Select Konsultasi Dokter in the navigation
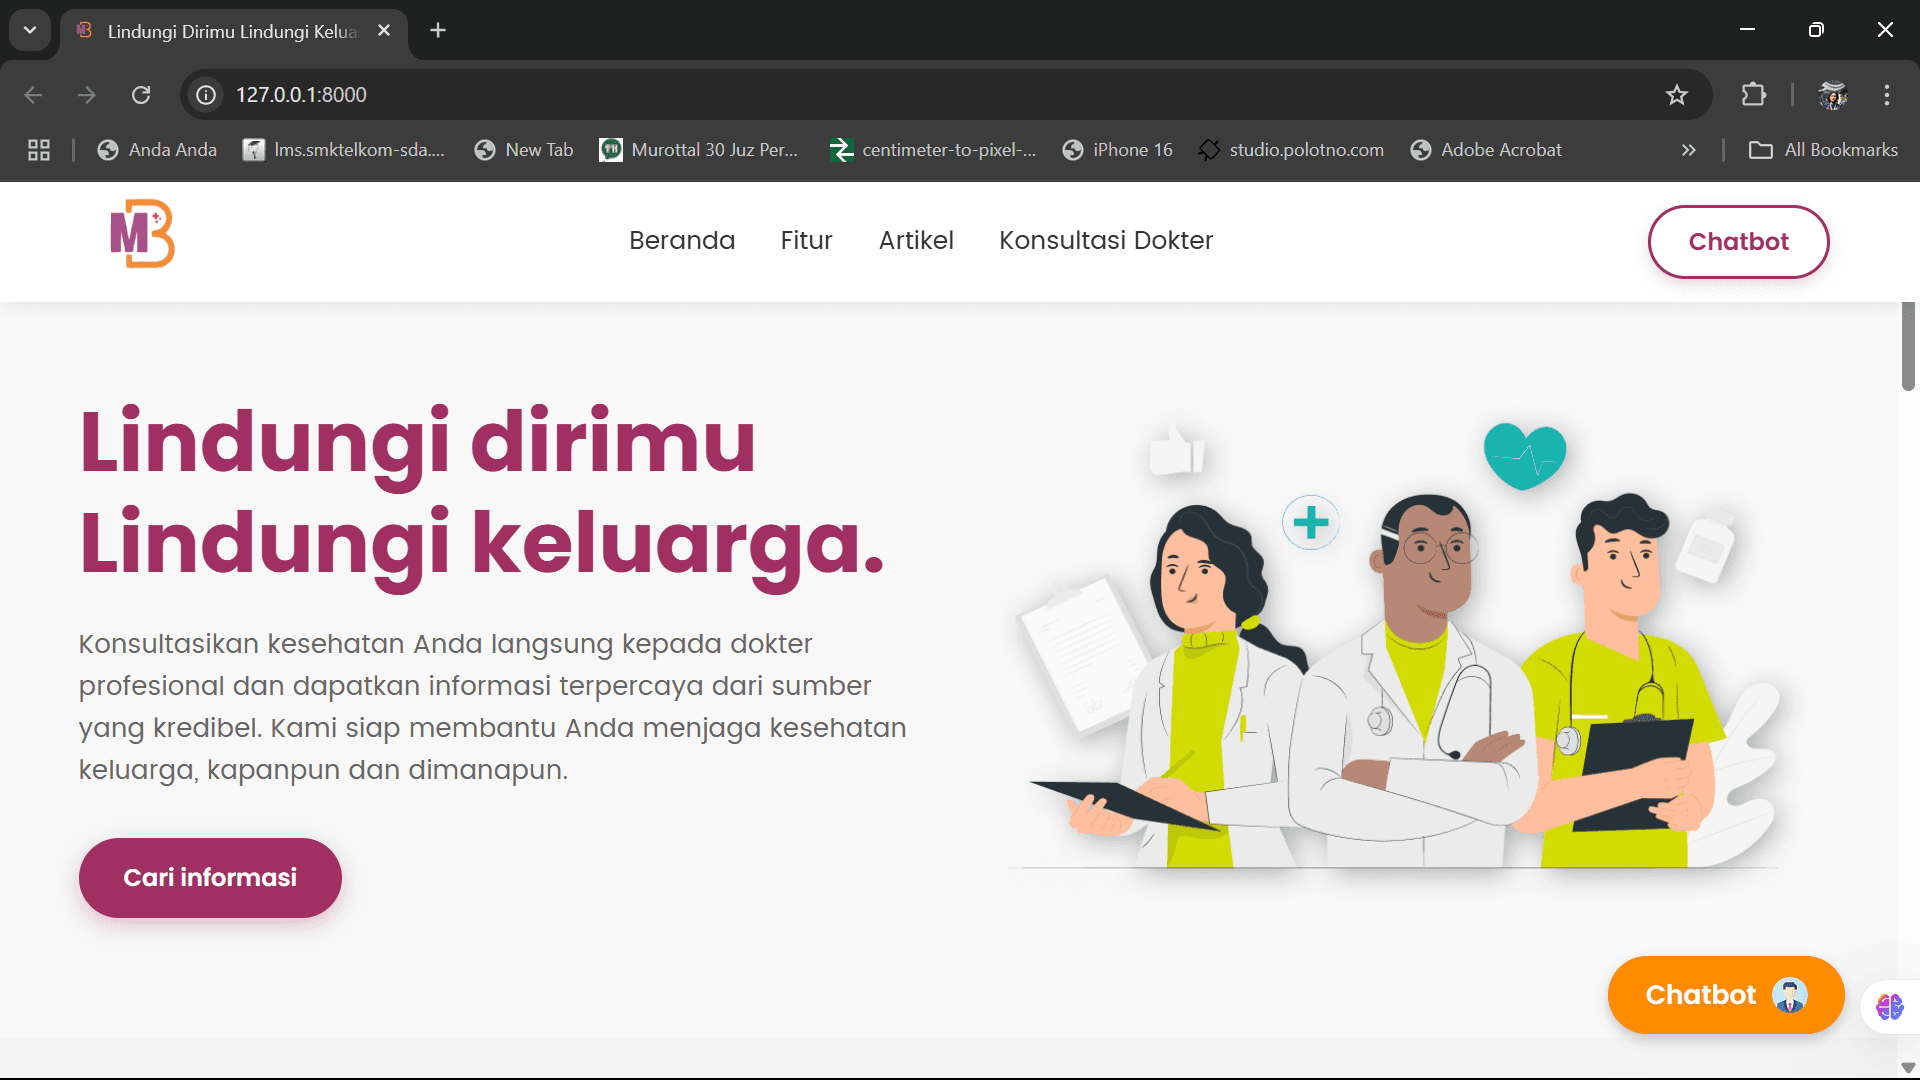The height and width of the screenshot is (1080, 1920). pos(1106,241)
